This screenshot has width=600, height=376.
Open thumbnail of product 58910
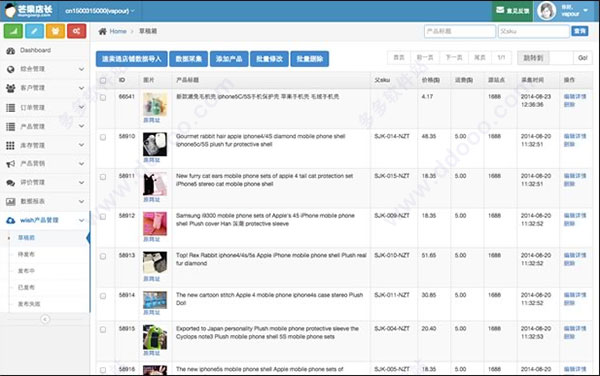coord(155,144)
